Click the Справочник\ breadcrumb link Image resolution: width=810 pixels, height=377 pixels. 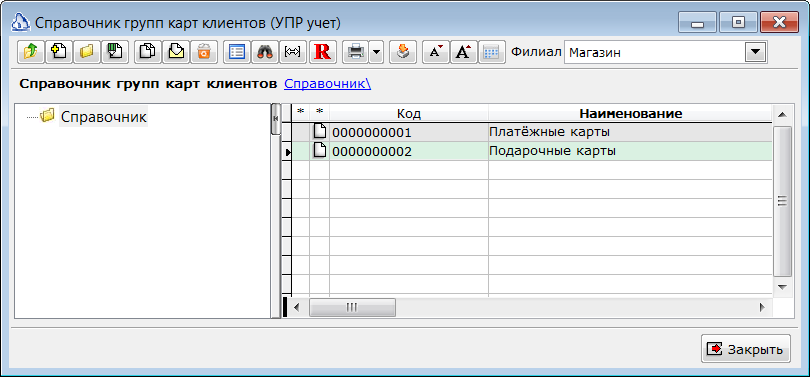point(328,84)
